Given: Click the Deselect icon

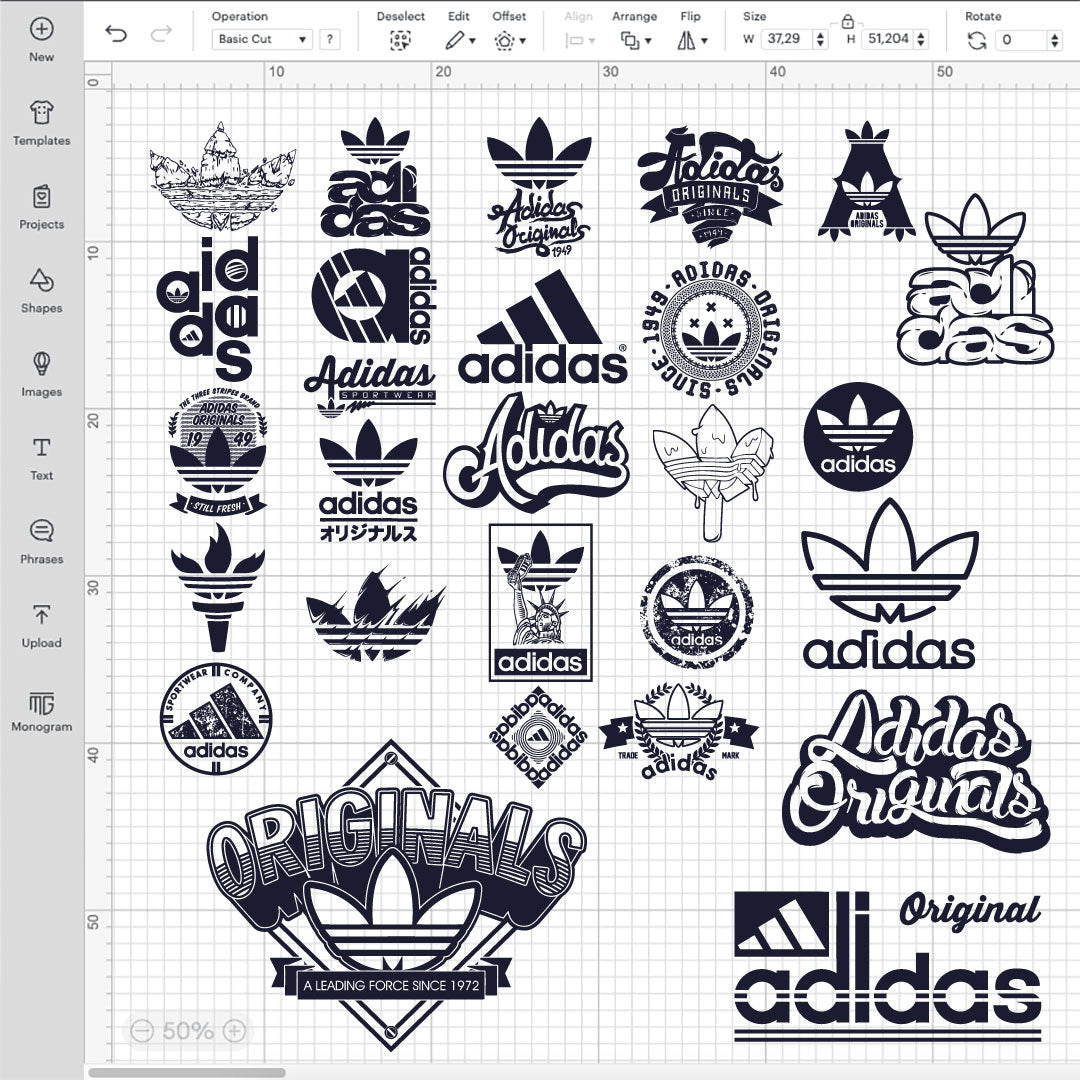Looking at the screenshot, I should (x=400, y=41).
